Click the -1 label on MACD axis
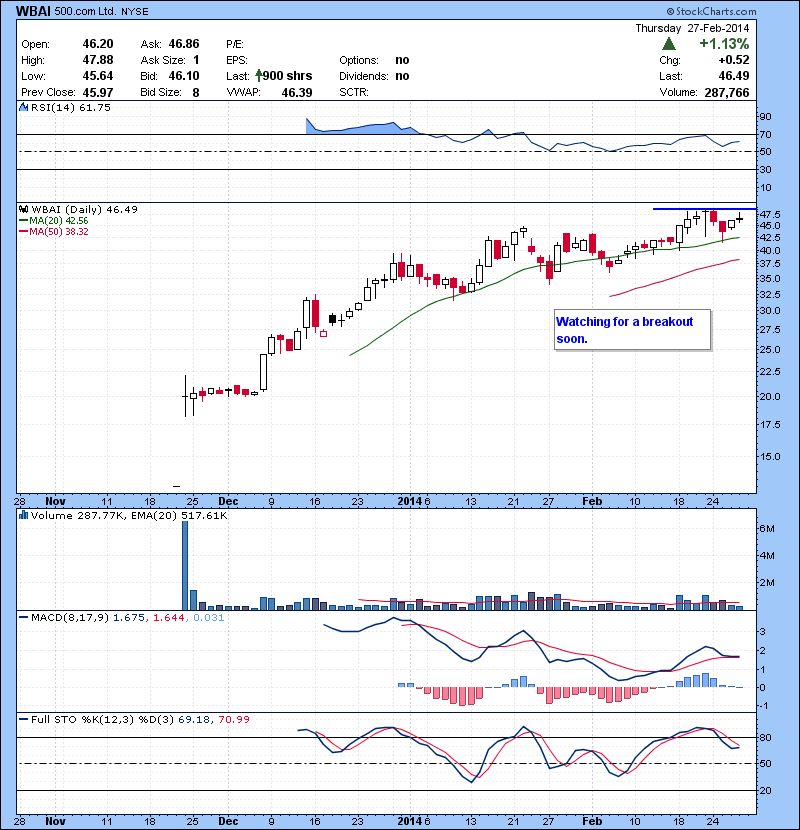The image size is (800, 830). [x=763, y=706]
